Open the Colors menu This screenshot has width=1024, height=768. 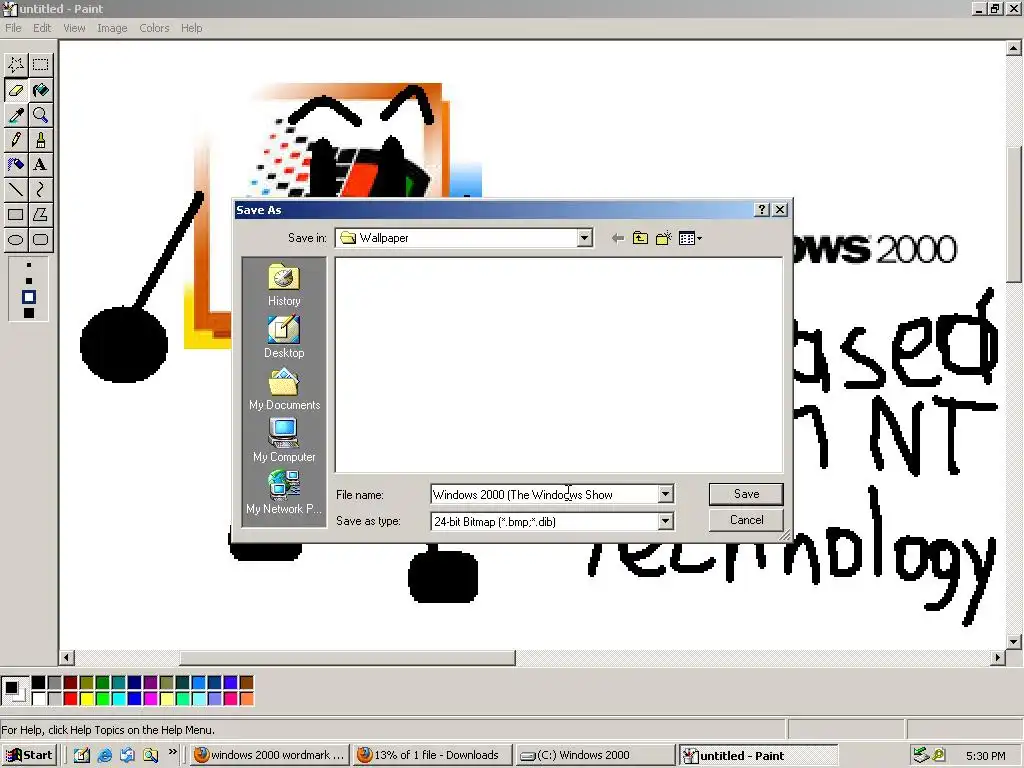154,28
